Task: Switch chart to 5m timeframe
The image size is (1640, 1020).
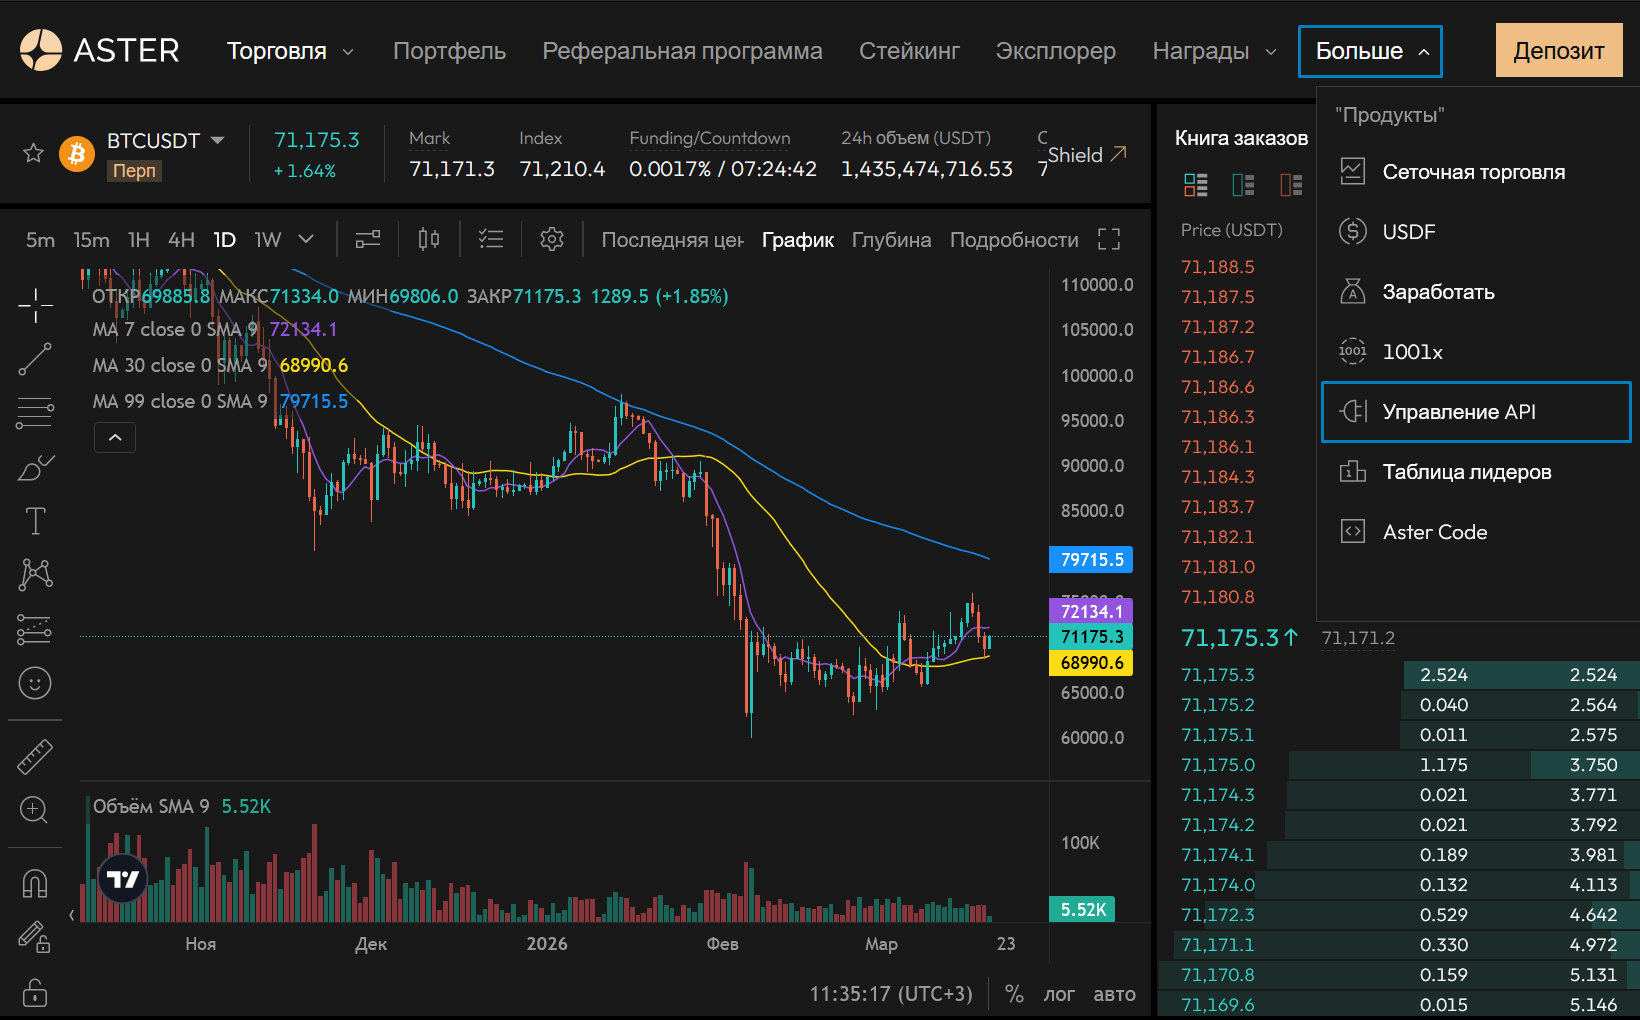Action: coord(41,240)
